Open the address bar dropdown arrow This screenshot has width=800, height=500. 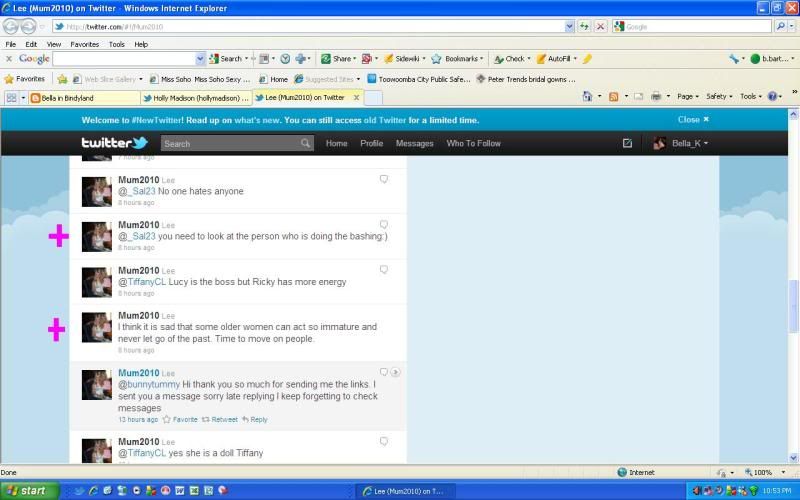tap(569, 27)
